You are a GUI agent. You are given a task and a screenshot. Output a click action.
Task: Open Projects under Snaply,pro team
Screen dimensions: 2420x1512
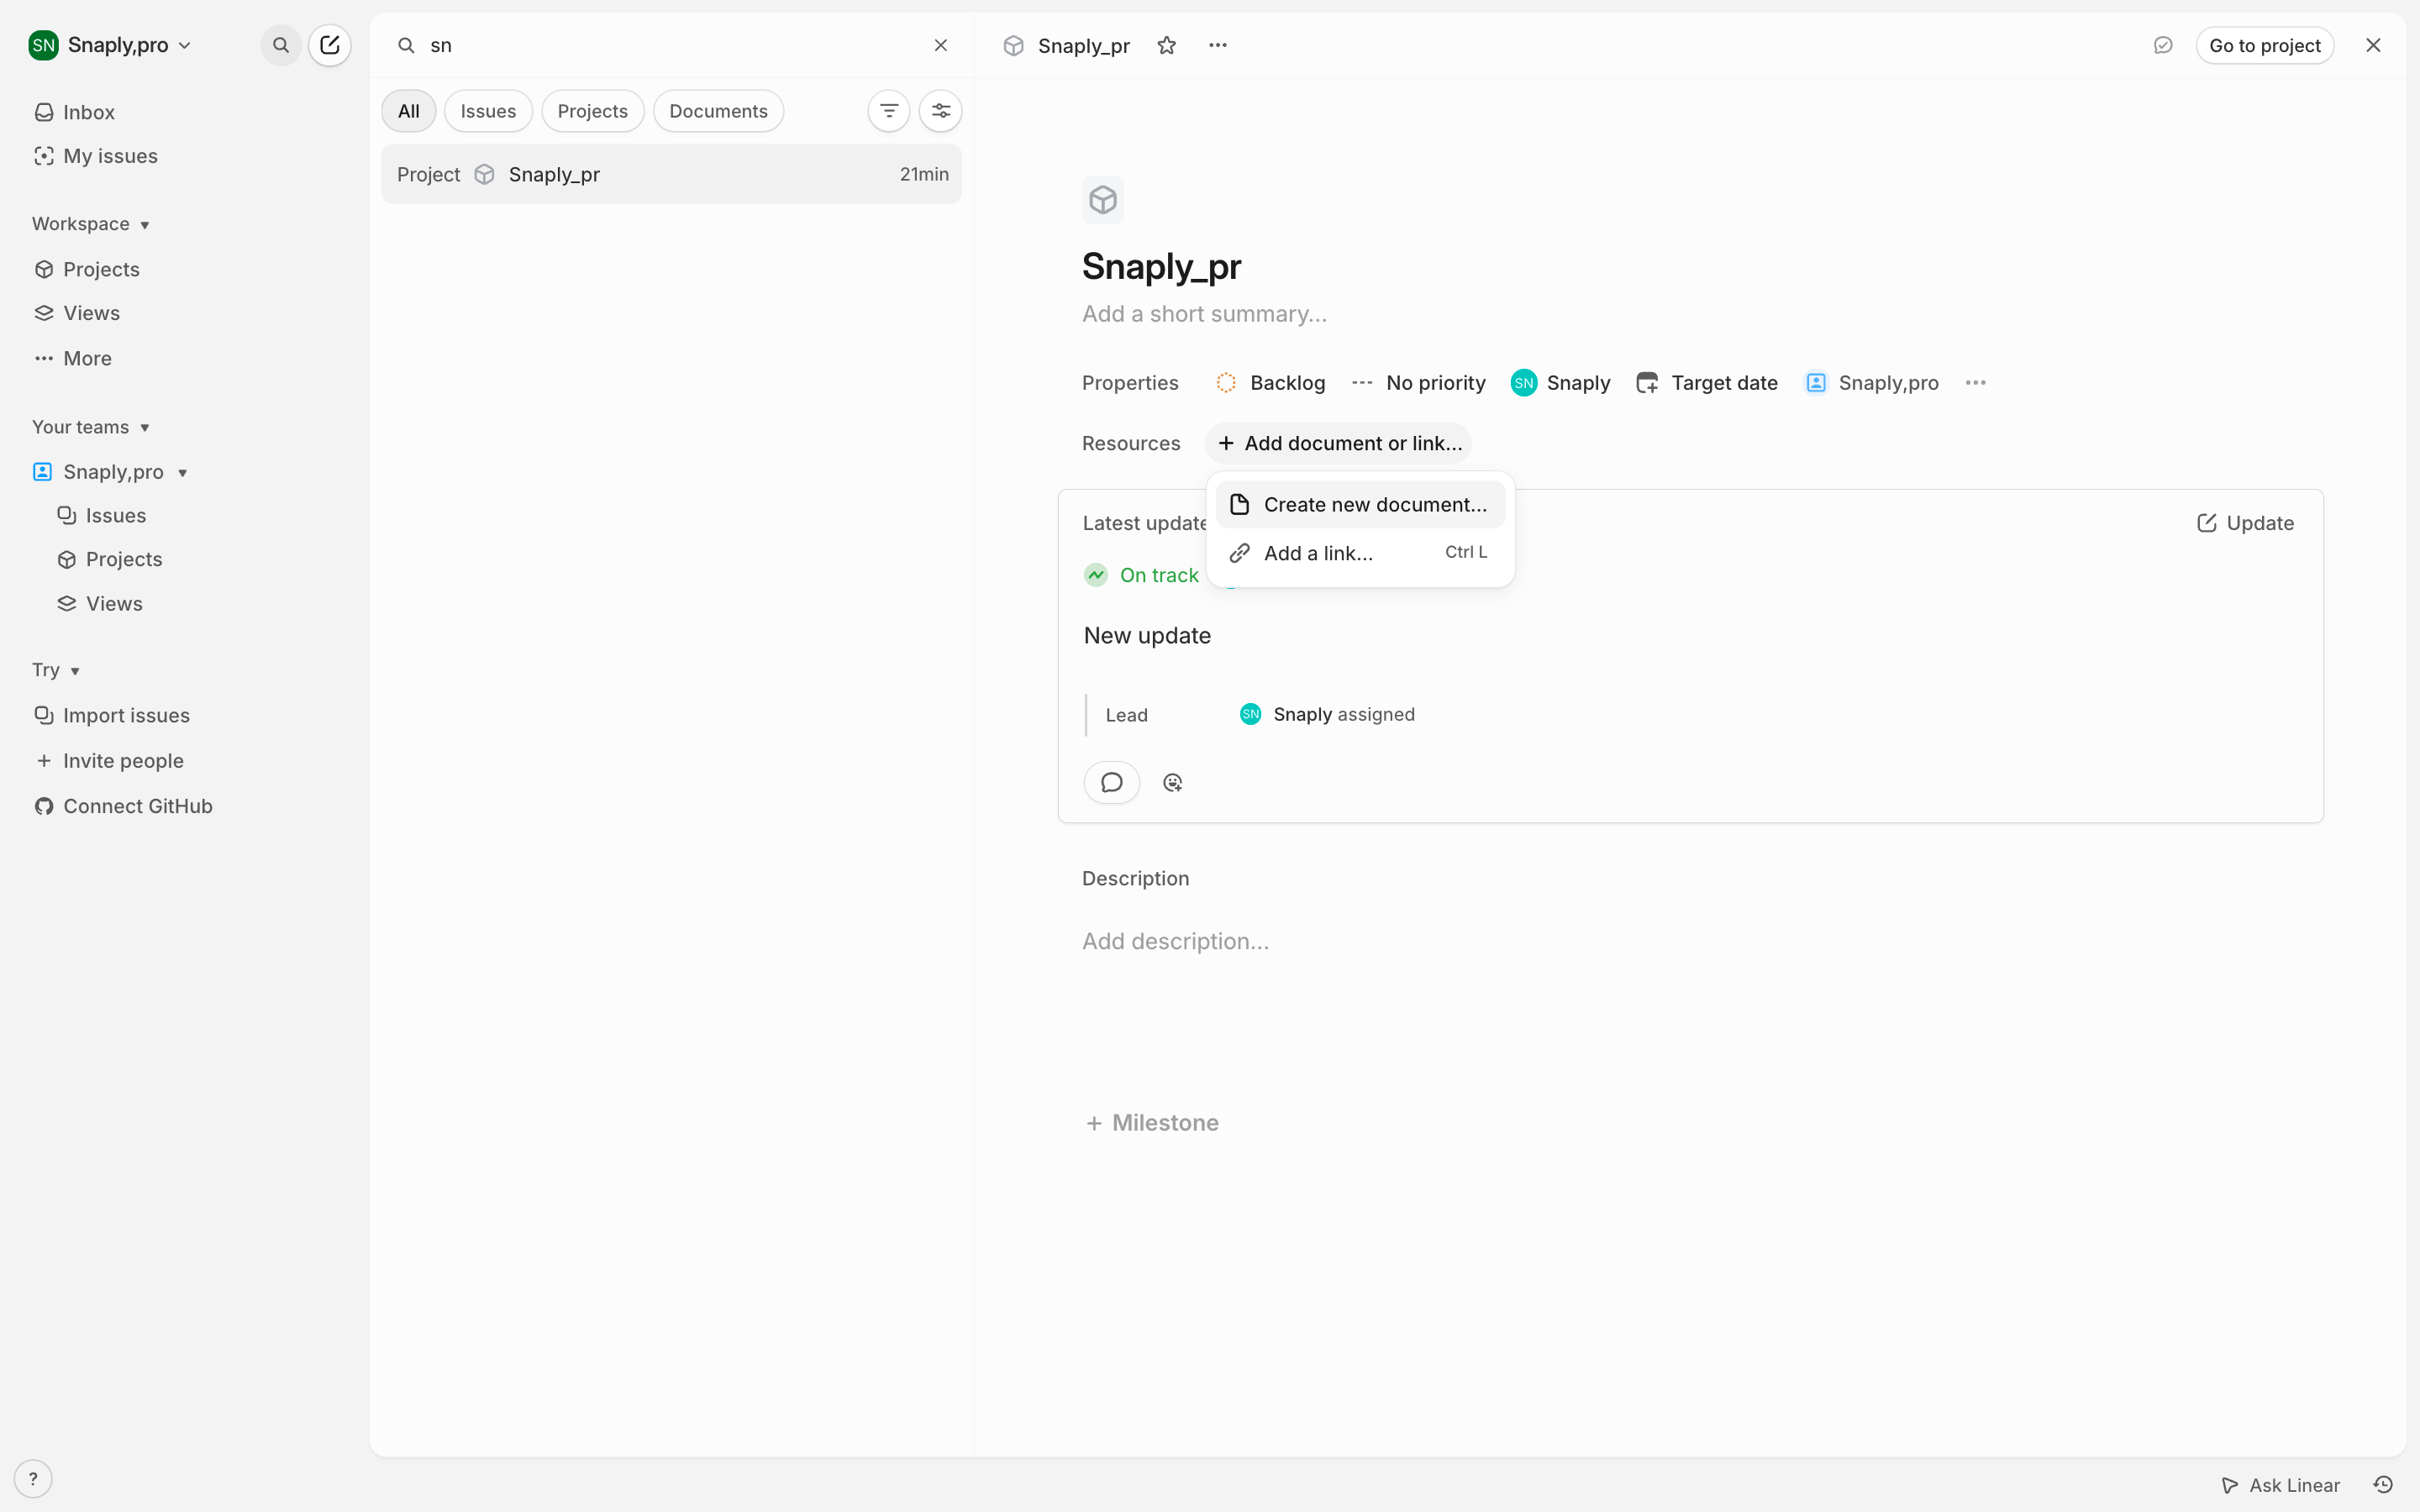point(110,559)
